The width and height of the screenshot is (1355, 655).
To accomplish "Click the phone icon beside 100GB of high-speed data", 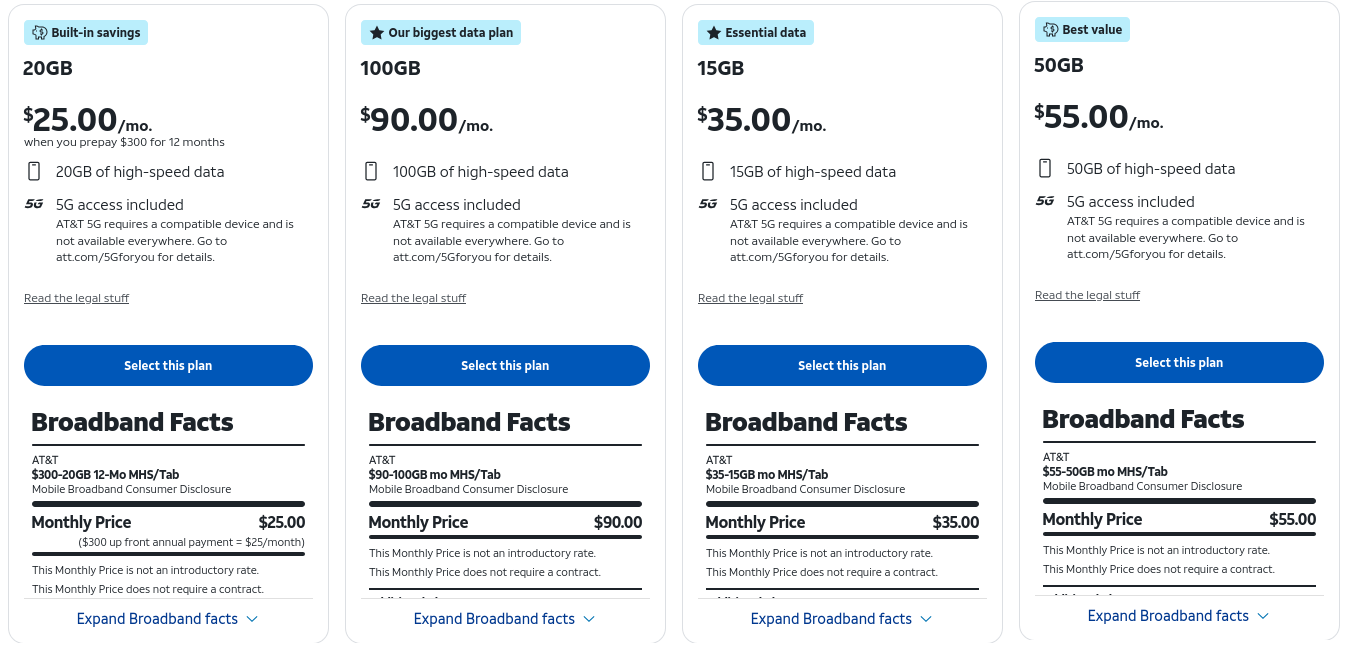I will 371,171.
